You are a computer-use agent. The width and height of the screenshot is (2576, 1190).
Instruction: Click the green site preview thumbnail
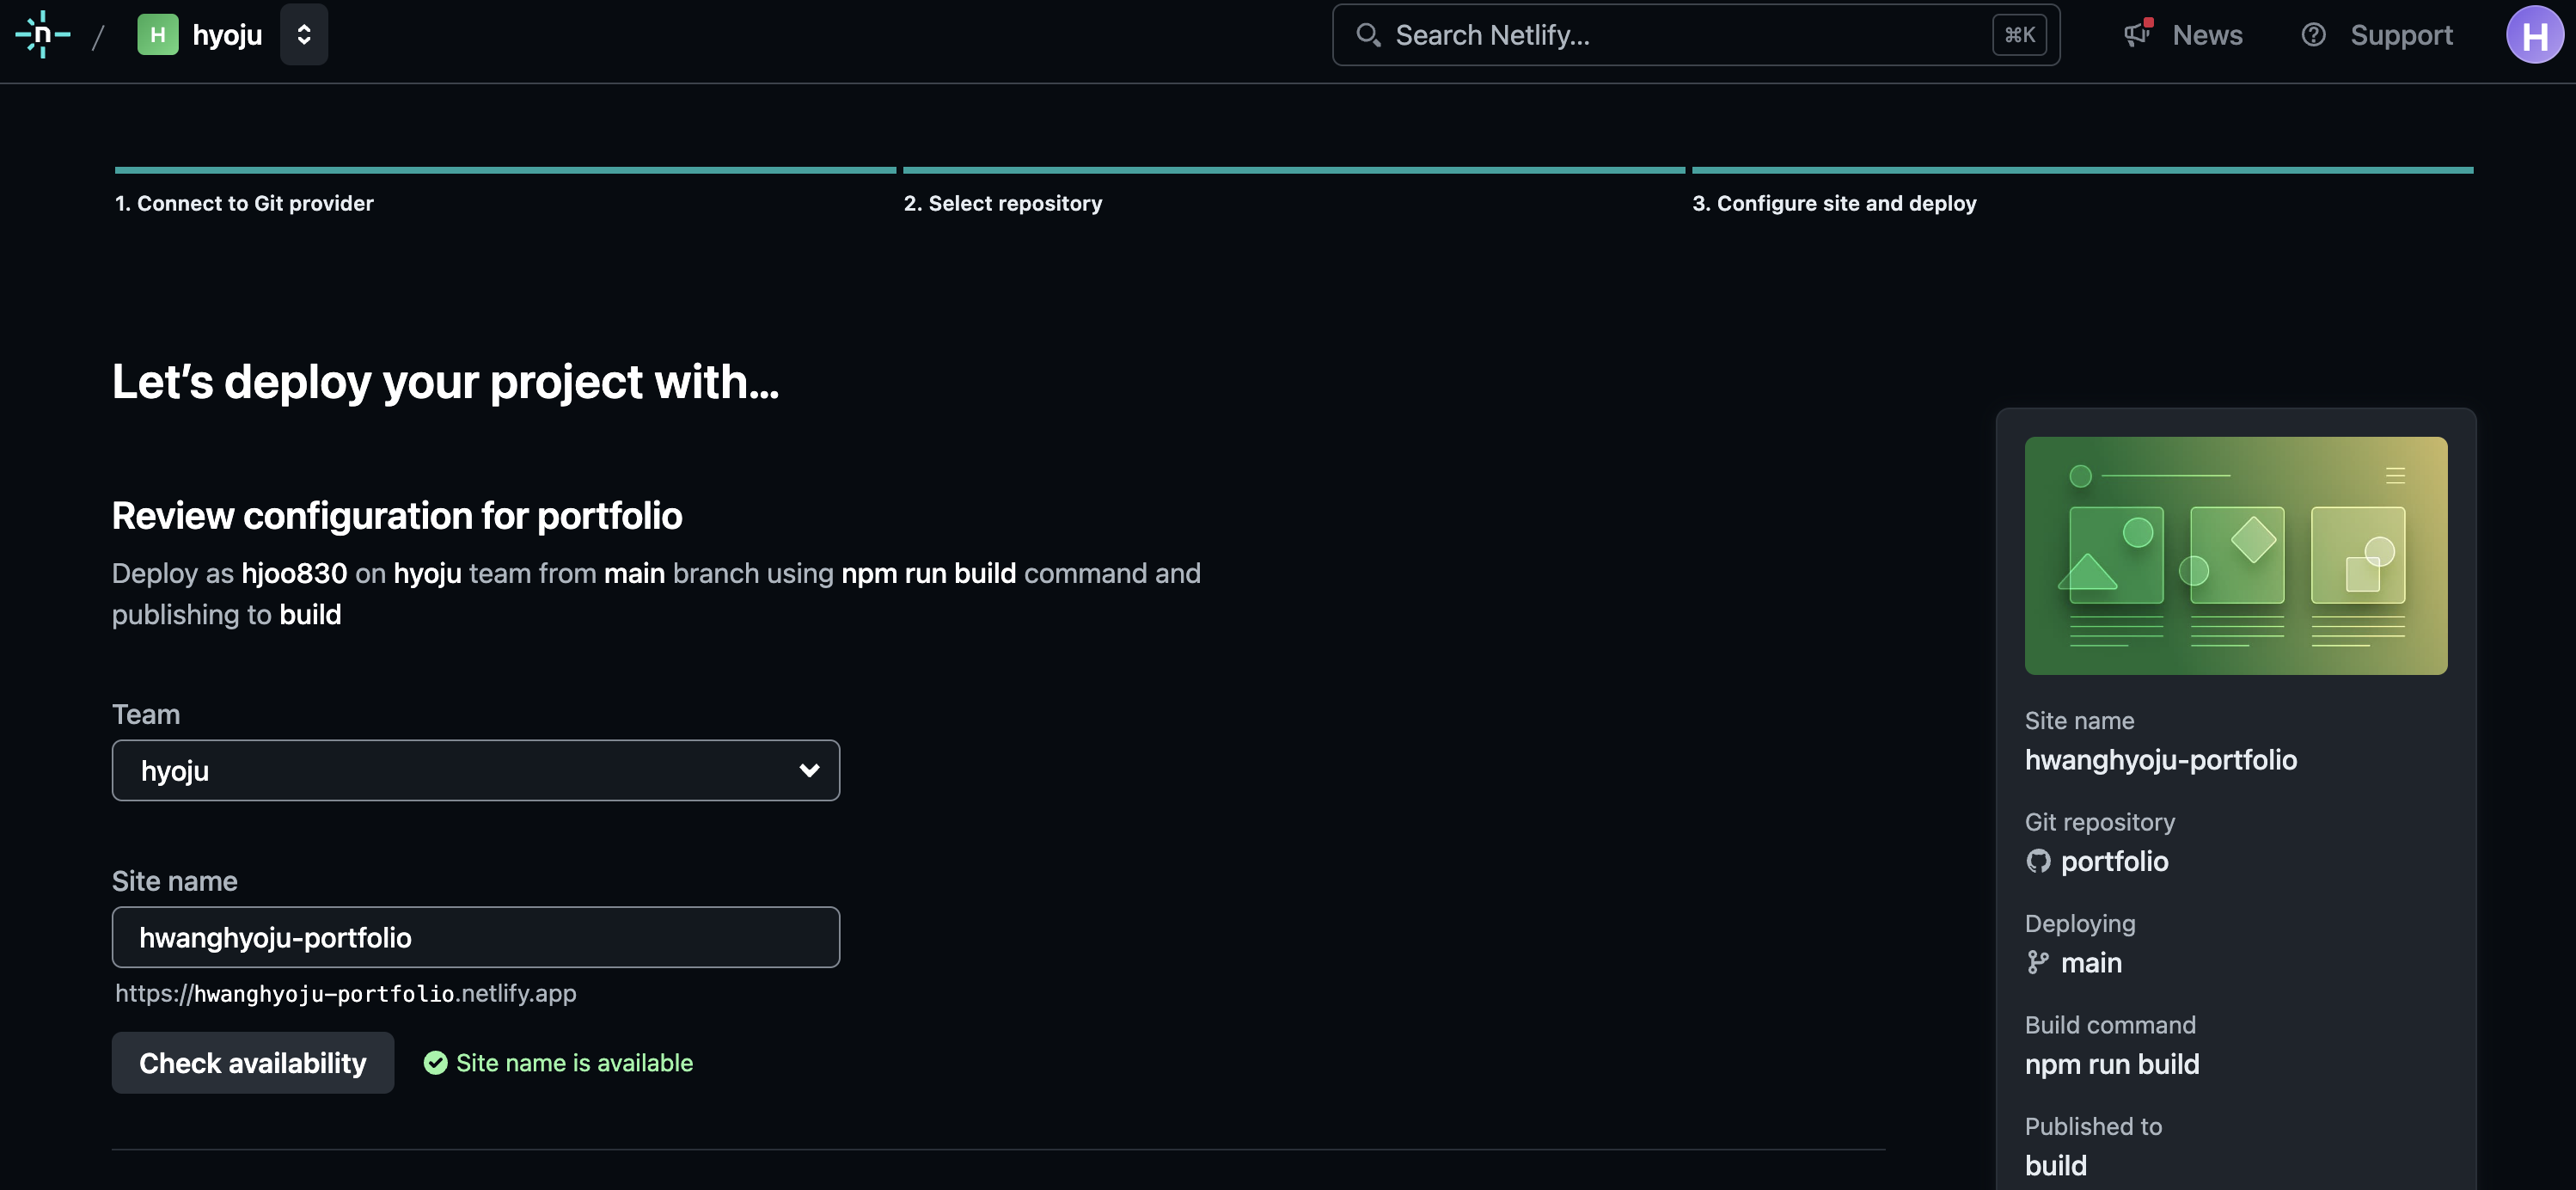(x=2235, y=555)
